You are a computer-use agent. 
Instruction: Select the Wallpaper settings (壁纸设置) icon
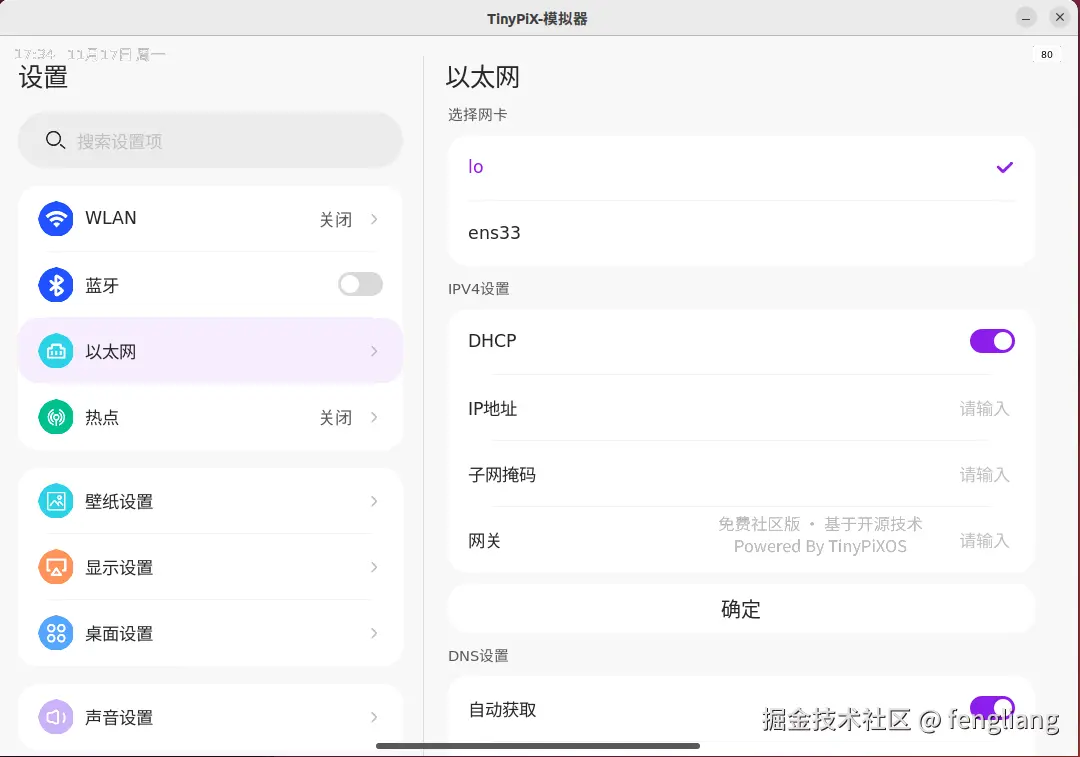tap(55, 501)
